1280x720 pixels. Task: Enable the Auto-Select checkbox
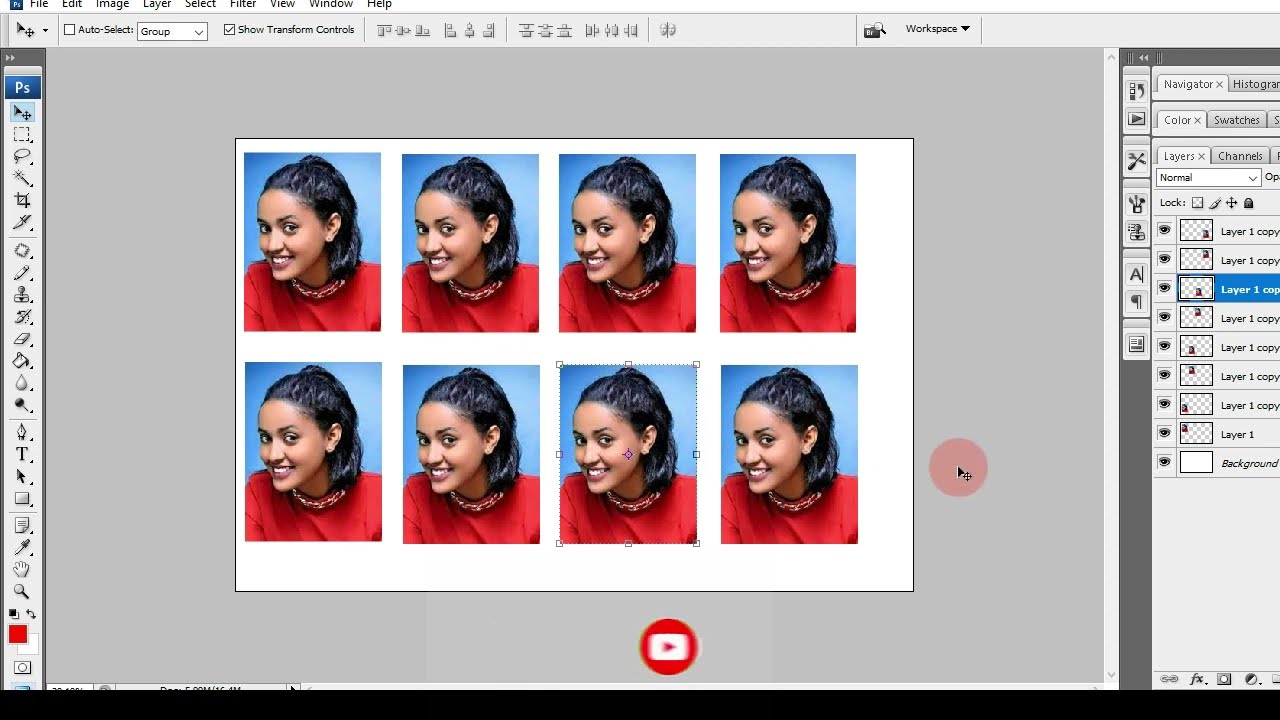[70, 30]
